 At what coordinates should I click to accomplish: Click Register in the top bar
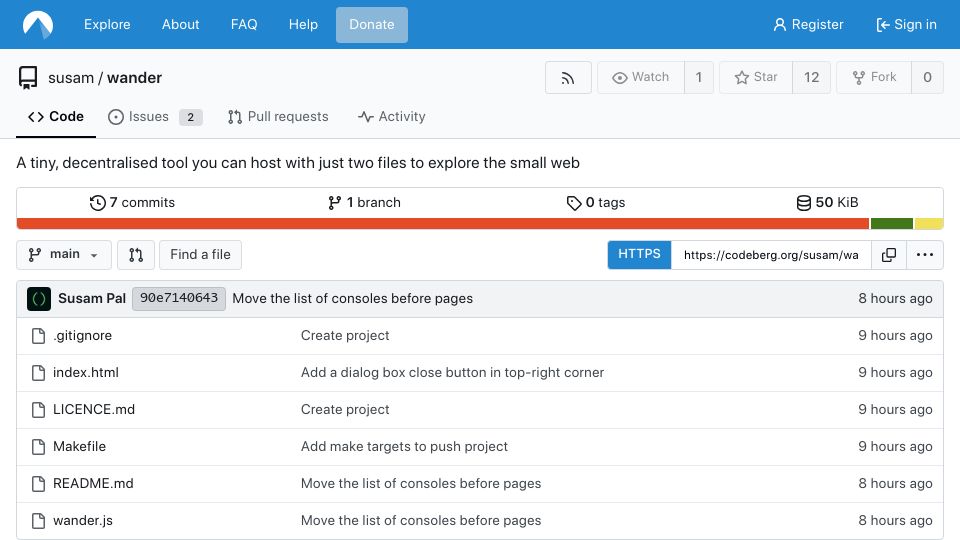pos(808,24)
